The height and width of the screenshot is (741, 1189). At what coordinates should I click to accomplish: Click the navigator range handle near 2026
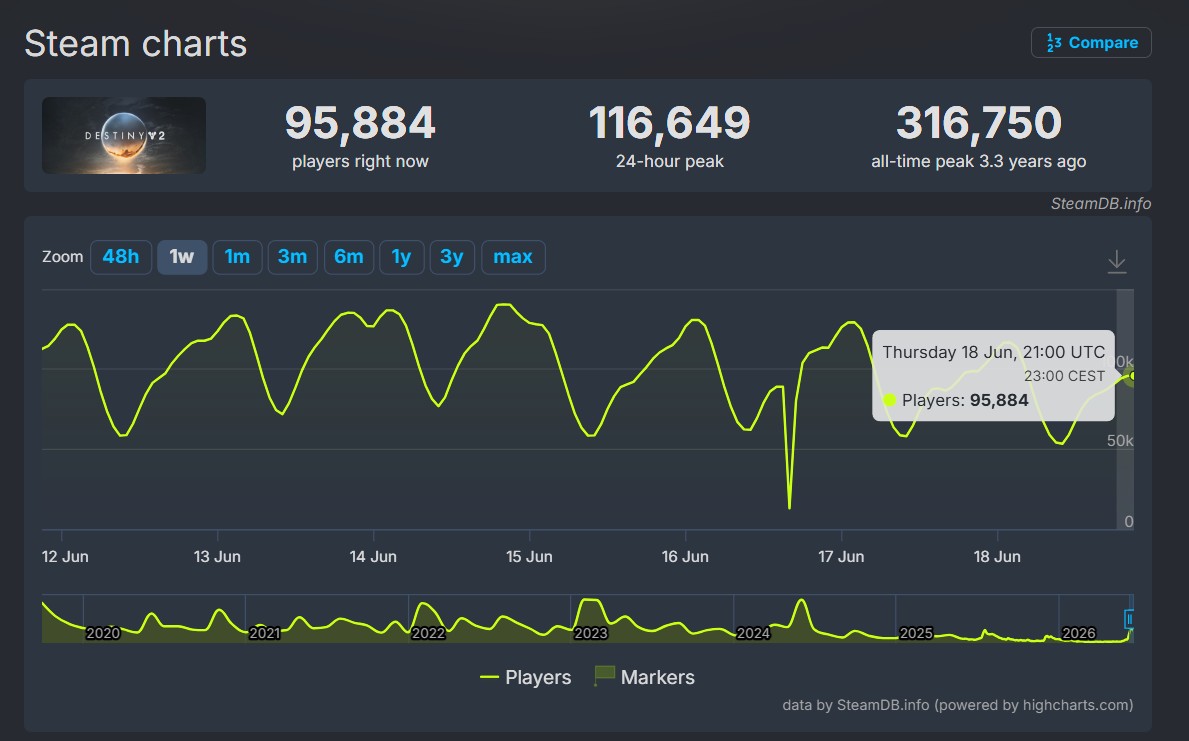pos(1128,620)
